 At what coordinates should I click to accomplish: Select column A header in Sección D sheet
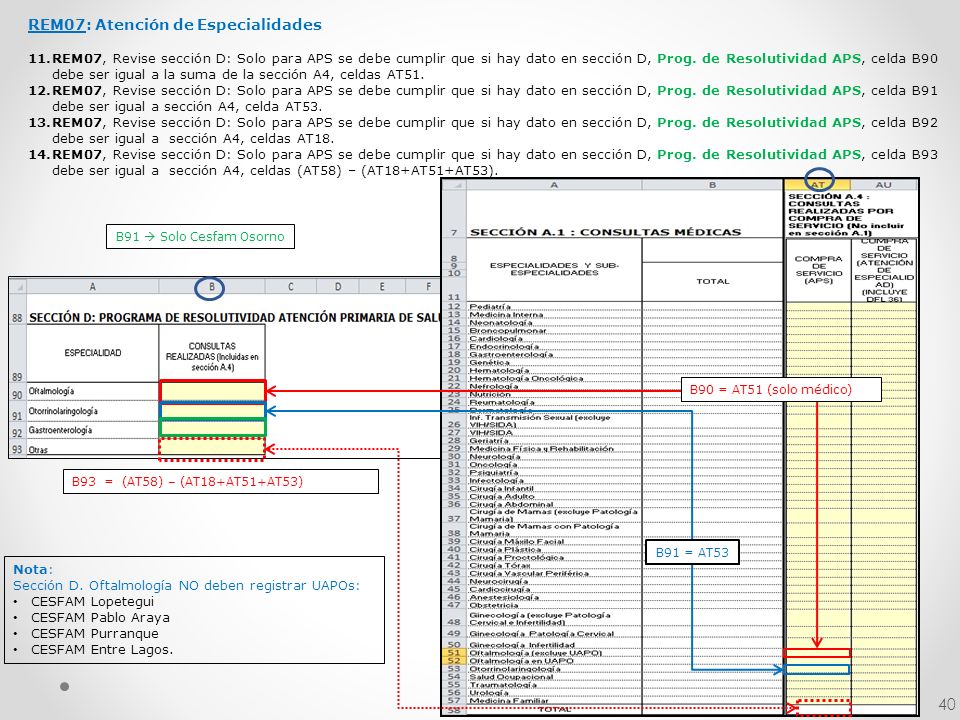point(92,287)
